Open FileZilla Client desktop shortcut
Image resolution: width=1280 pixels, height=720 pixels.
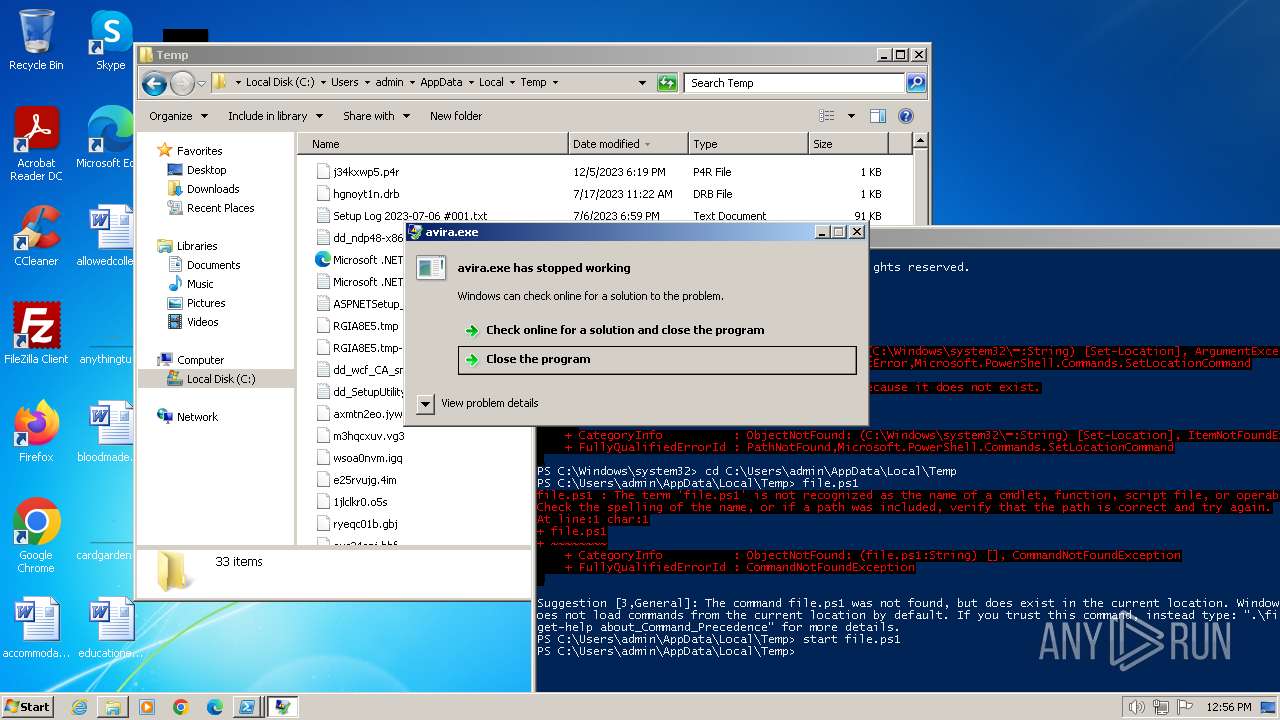(36, 334)
